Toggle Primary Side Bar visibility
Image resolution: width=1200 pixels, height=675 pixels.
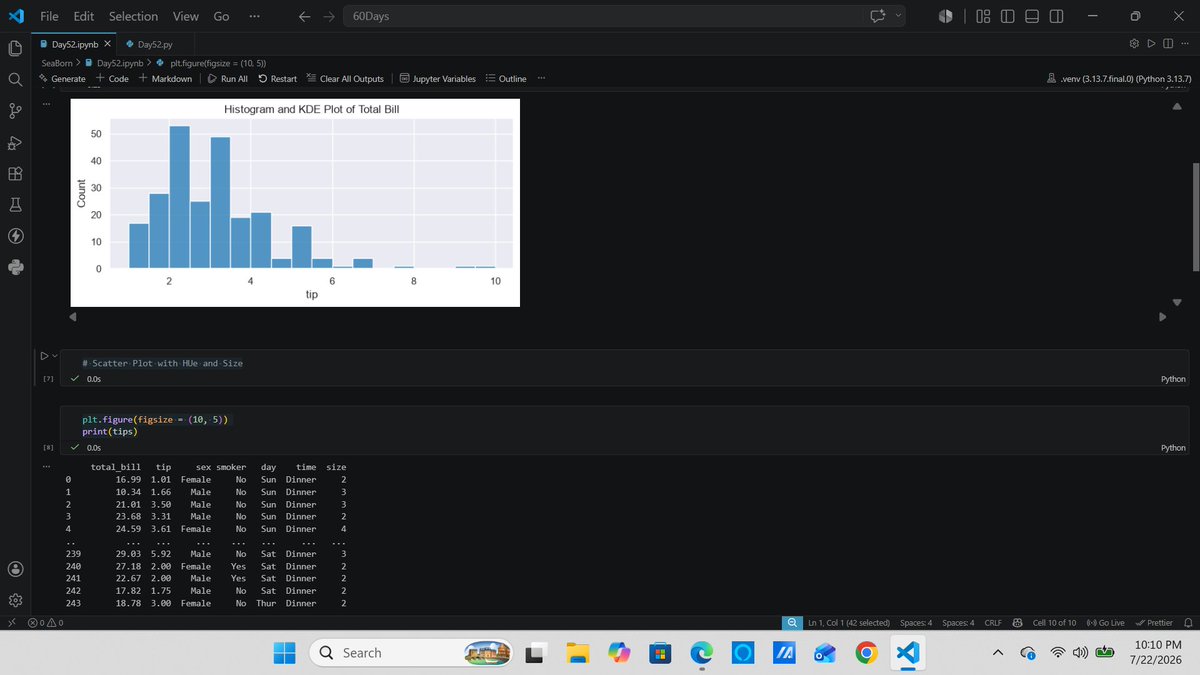(x=1007, y=16)
